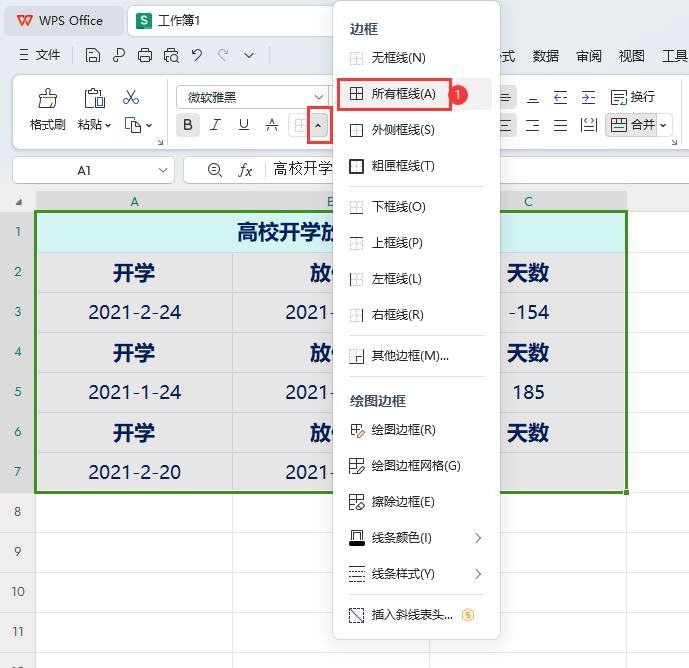
Task: Click the Name Box showing A1
Action: coord(94,170)
